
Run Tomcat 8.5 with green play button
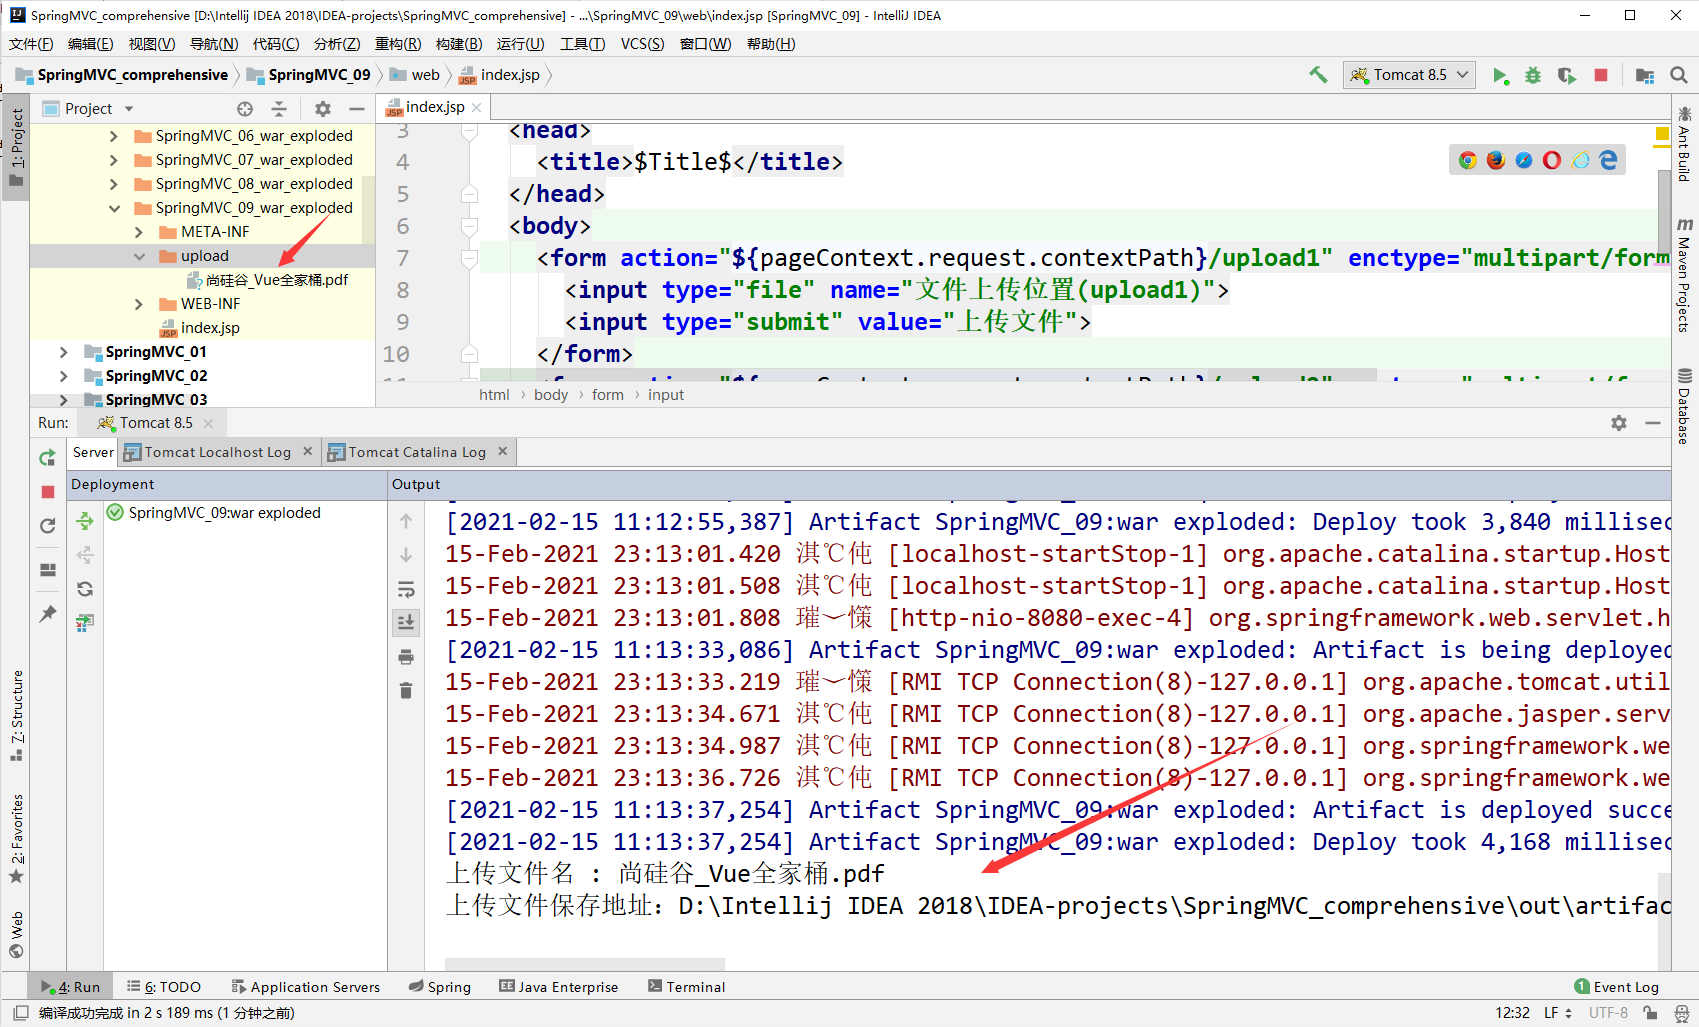tap(1500, 76)
